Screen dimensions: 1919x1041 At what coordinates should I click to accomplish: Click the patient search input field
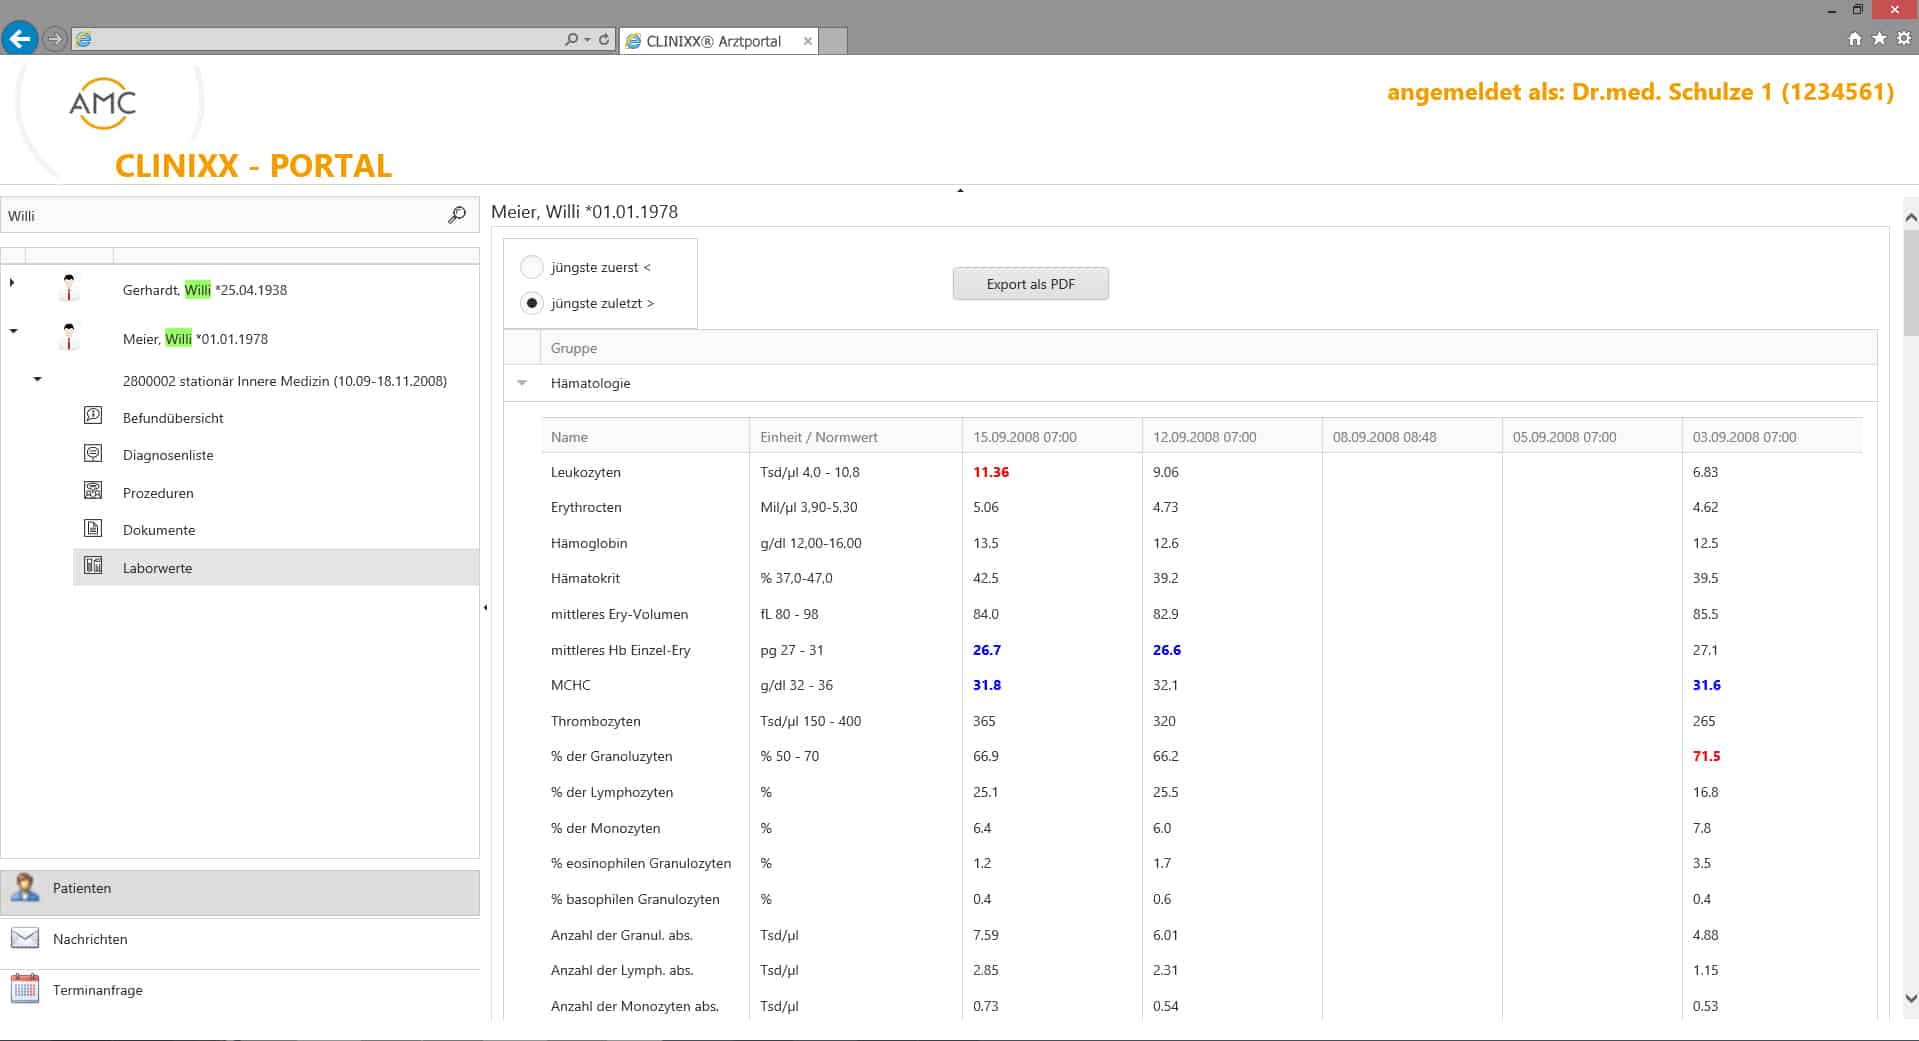click(225, 216)
